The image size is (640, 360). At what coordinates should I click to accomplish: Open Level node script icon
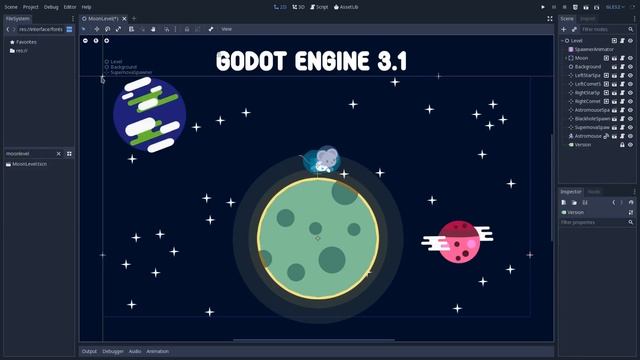pos(622,41)
